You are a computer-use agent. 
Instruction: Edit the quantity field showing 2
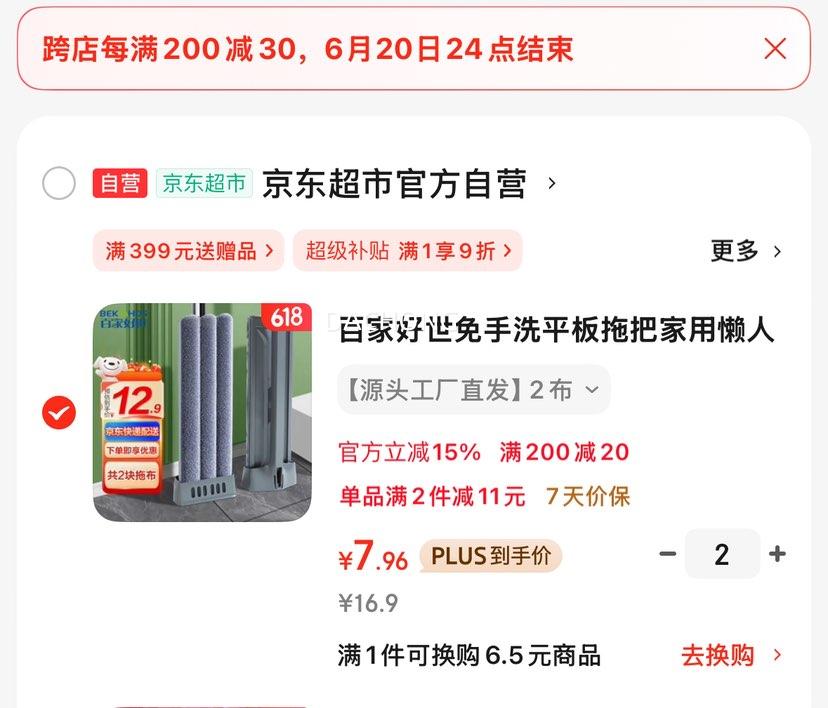click(722, 554)
